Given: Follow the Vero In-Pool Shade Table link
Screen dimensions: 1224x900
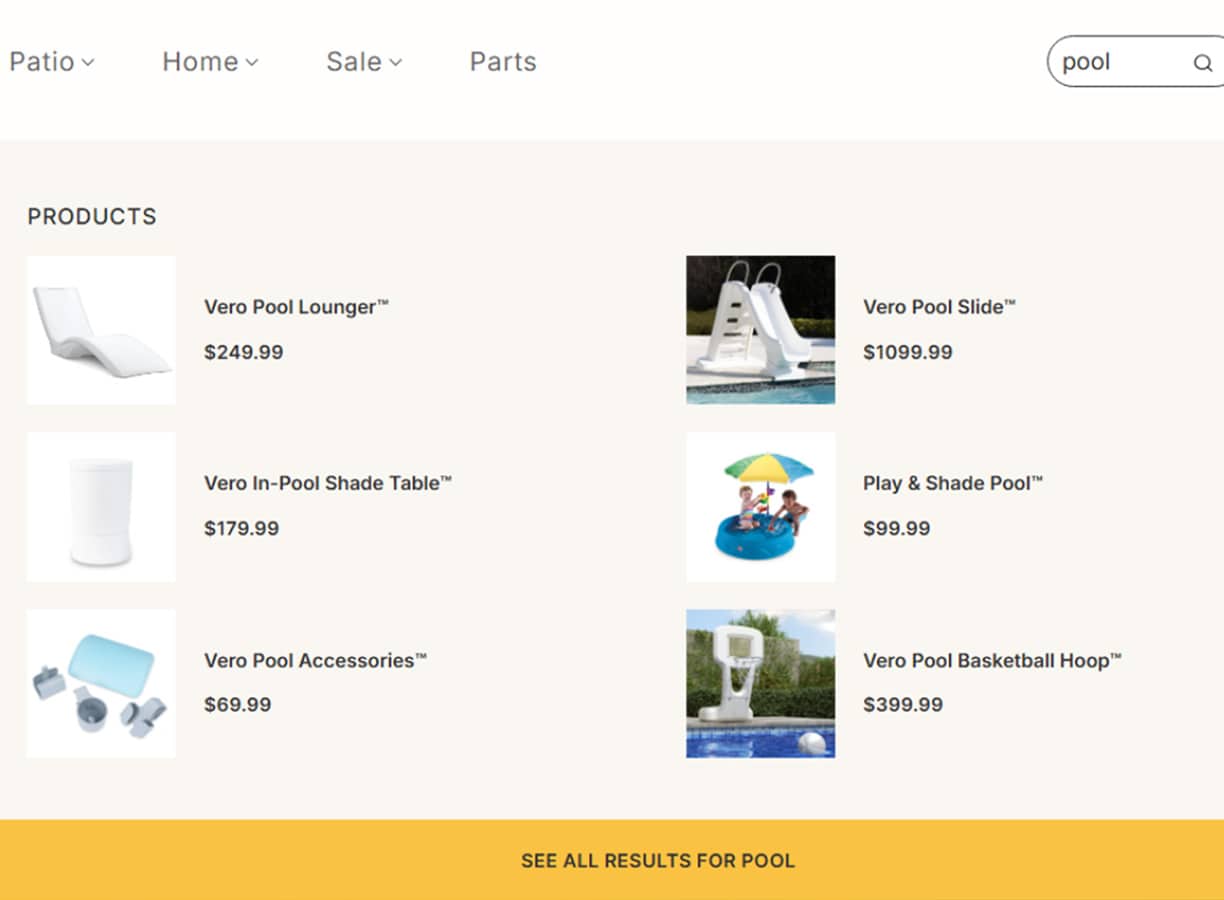Looking at the screenshot, I should pyautogui.click(x=328, y=483).
